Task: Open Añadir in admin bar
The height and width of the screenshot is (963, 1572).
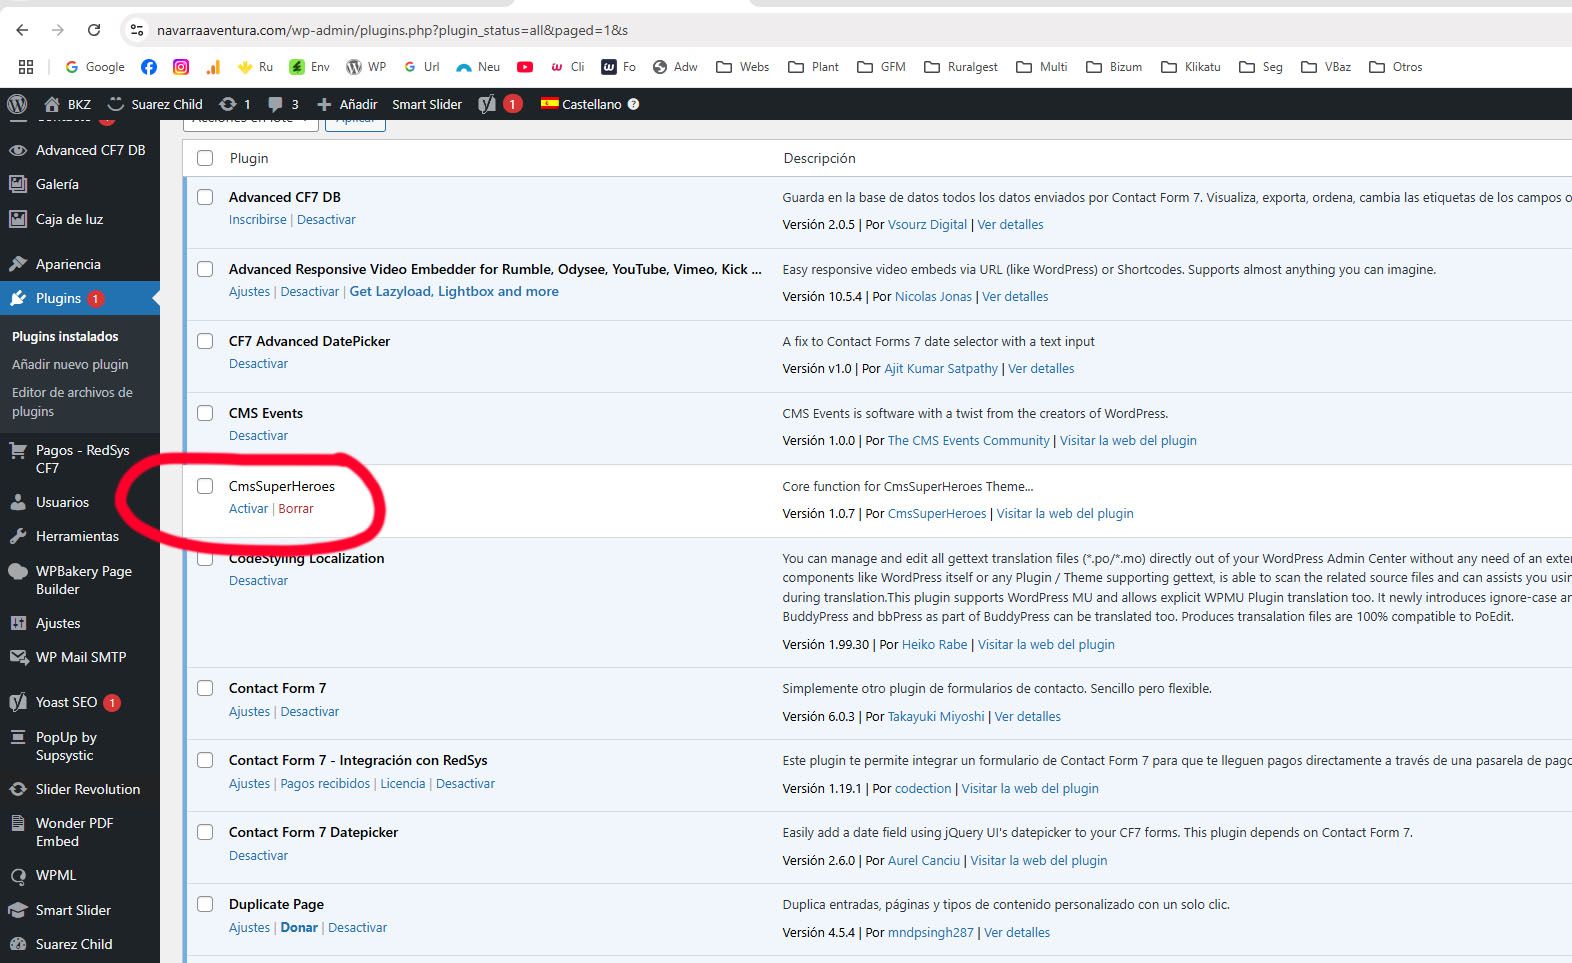Action: (347, 104)
